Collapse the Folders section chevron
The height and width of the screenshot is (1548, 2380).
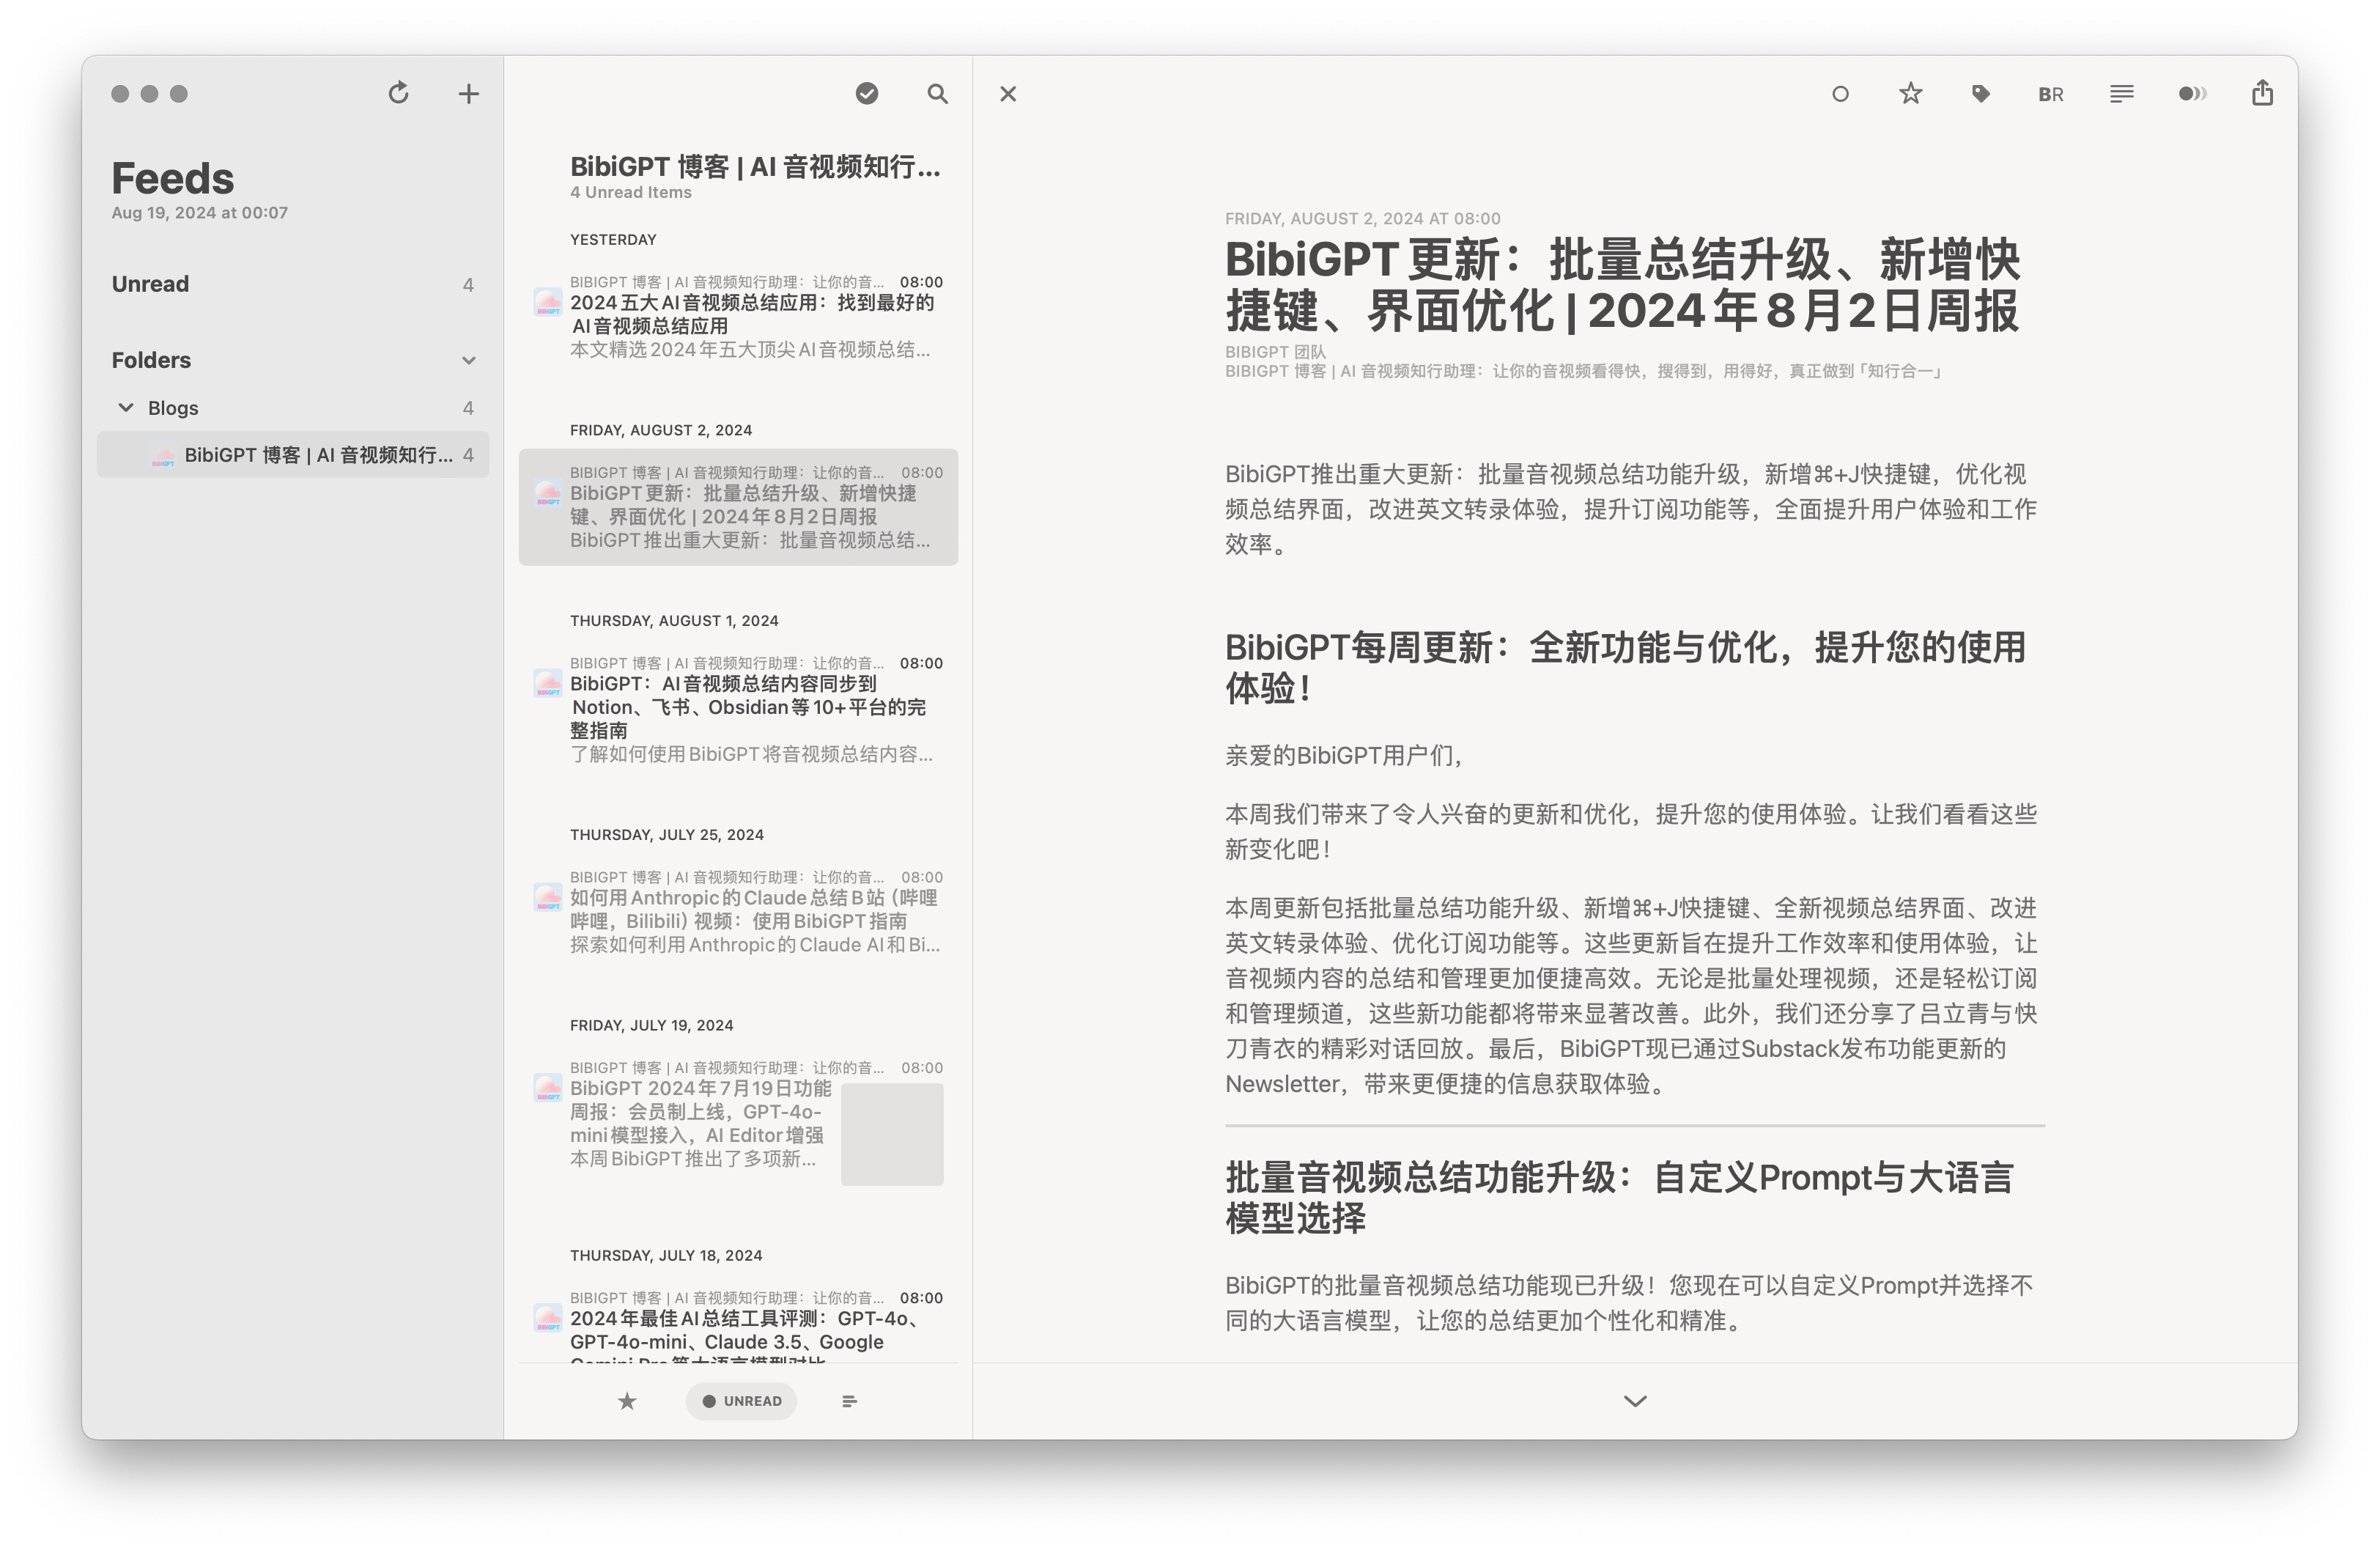tap(468, 360)
